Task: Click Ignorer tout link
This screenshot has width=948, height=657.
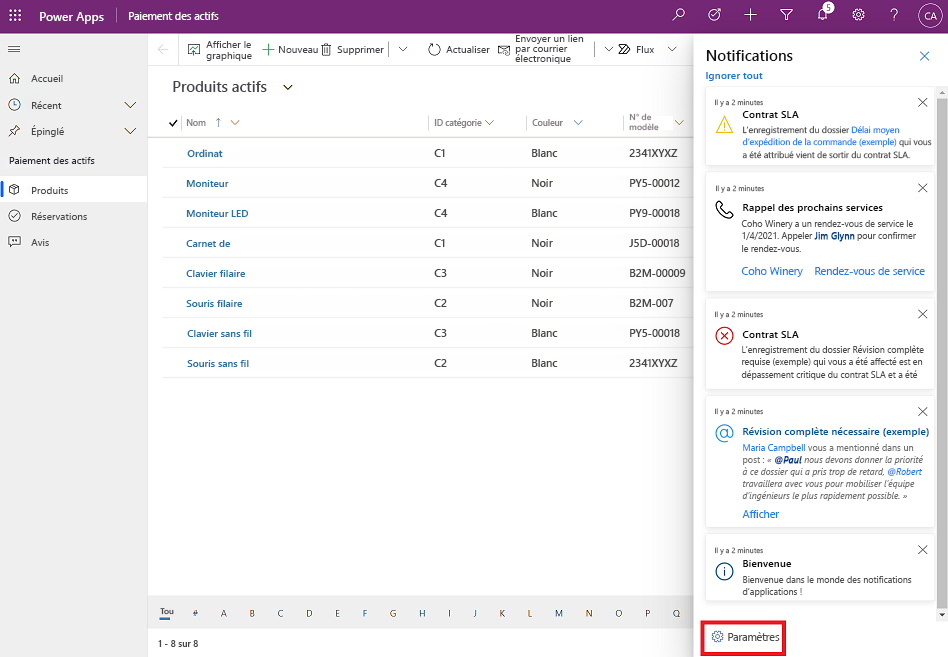Action: click(x=734, y=76)
